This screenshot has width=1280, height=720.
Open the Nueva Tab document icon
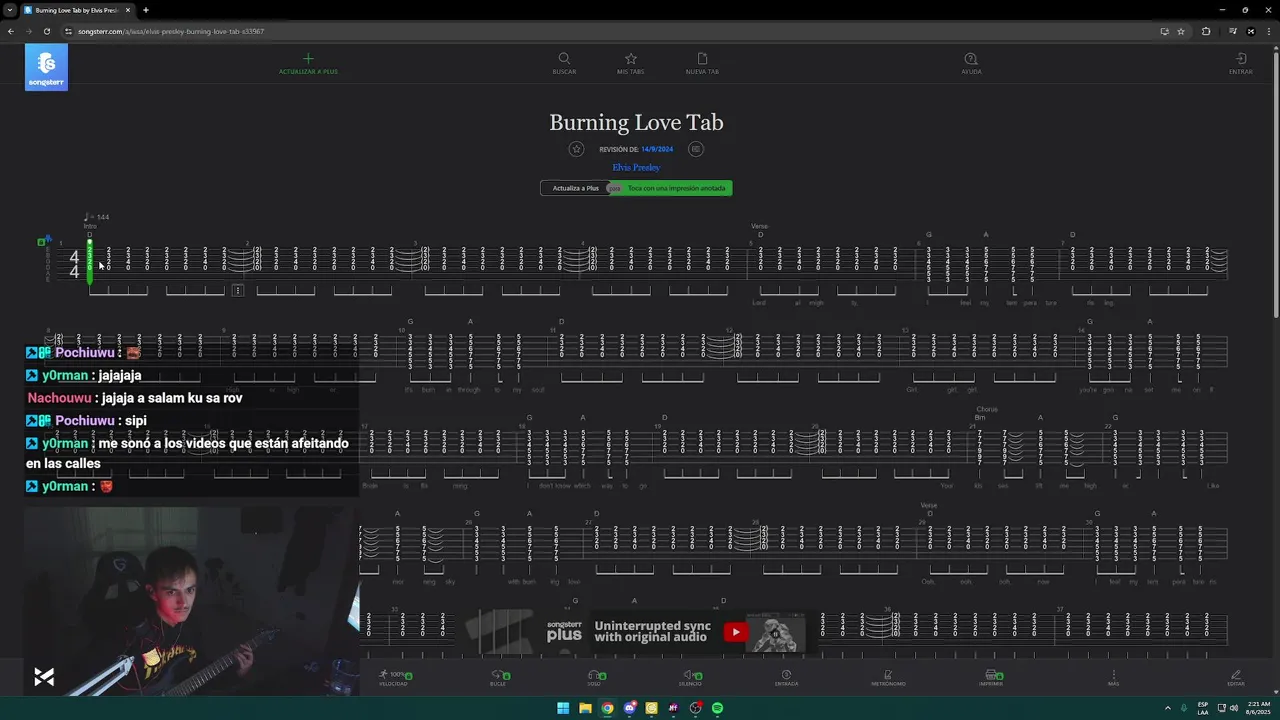coord(702,59)
